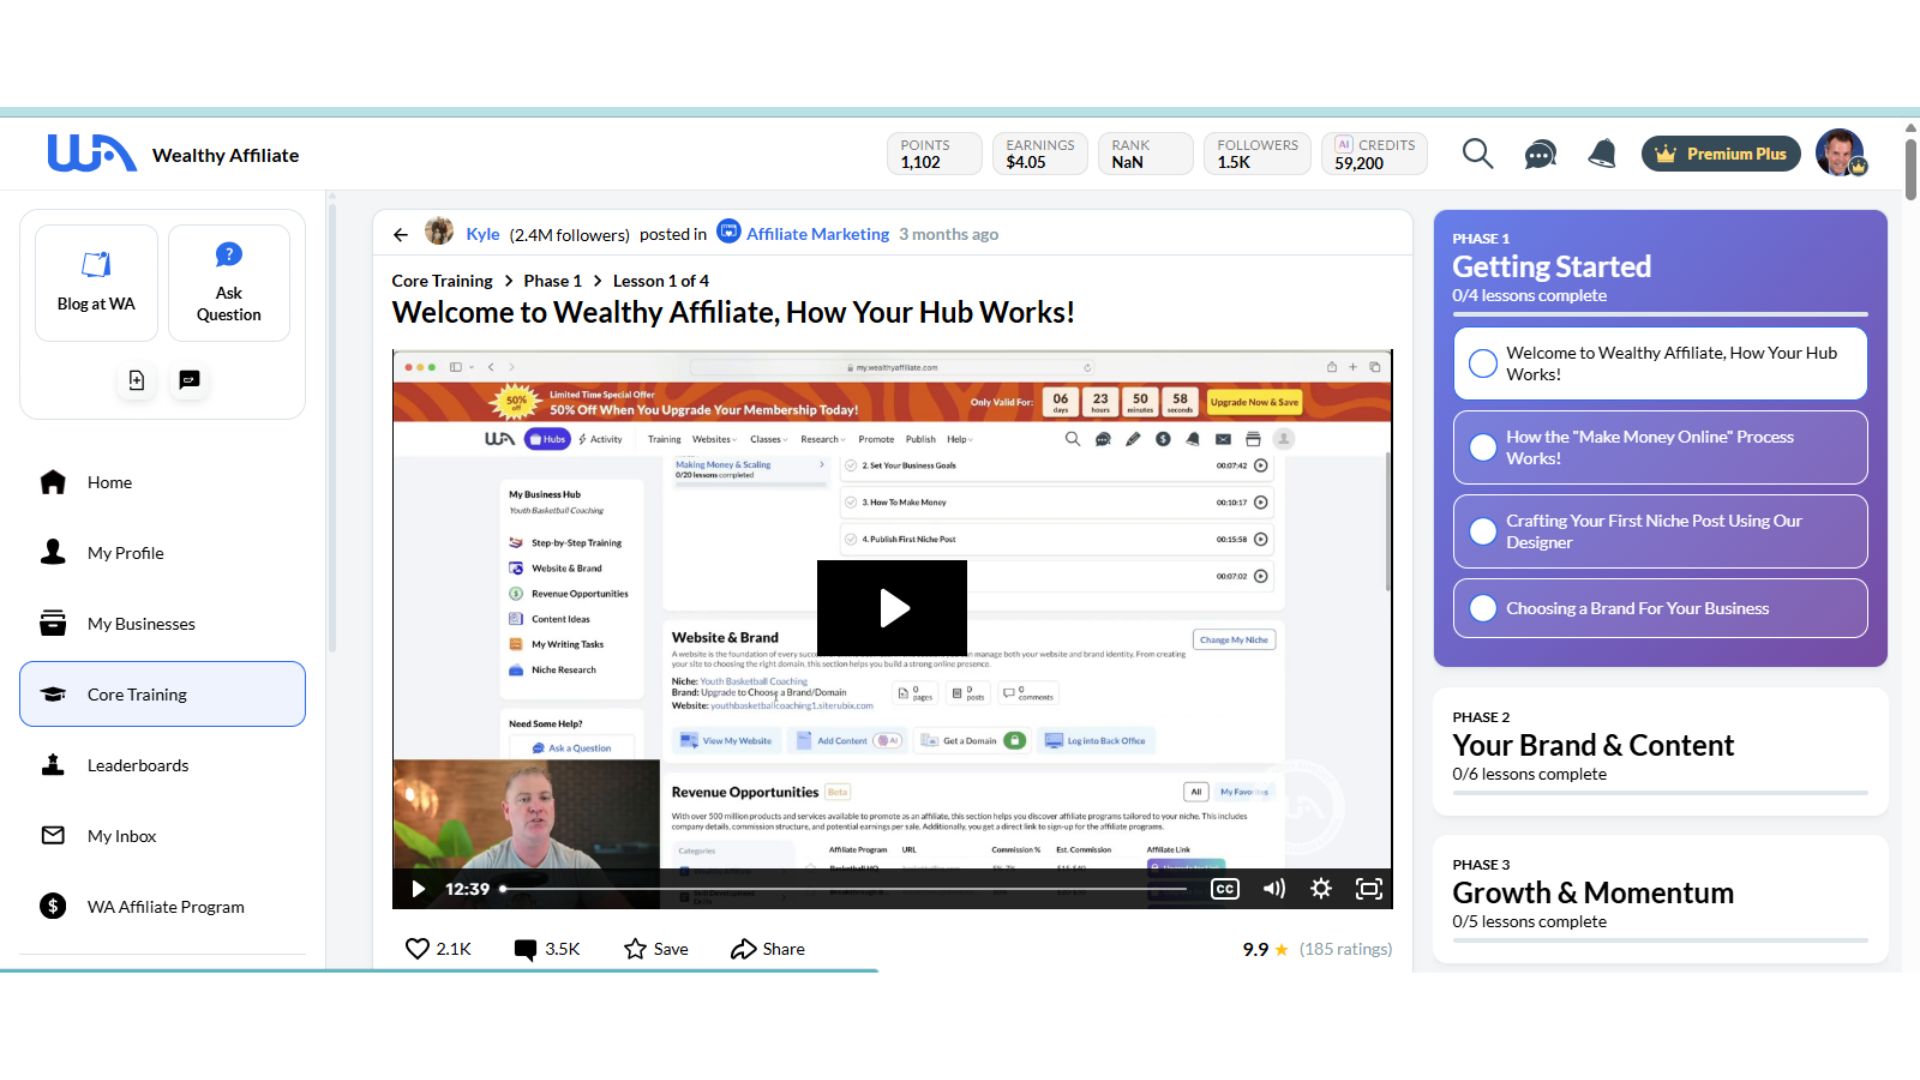Screen dimensions: 1920x1080
Task: Click the FOLLOWERS 1.5K stat box
Action: pos(1257,154)
